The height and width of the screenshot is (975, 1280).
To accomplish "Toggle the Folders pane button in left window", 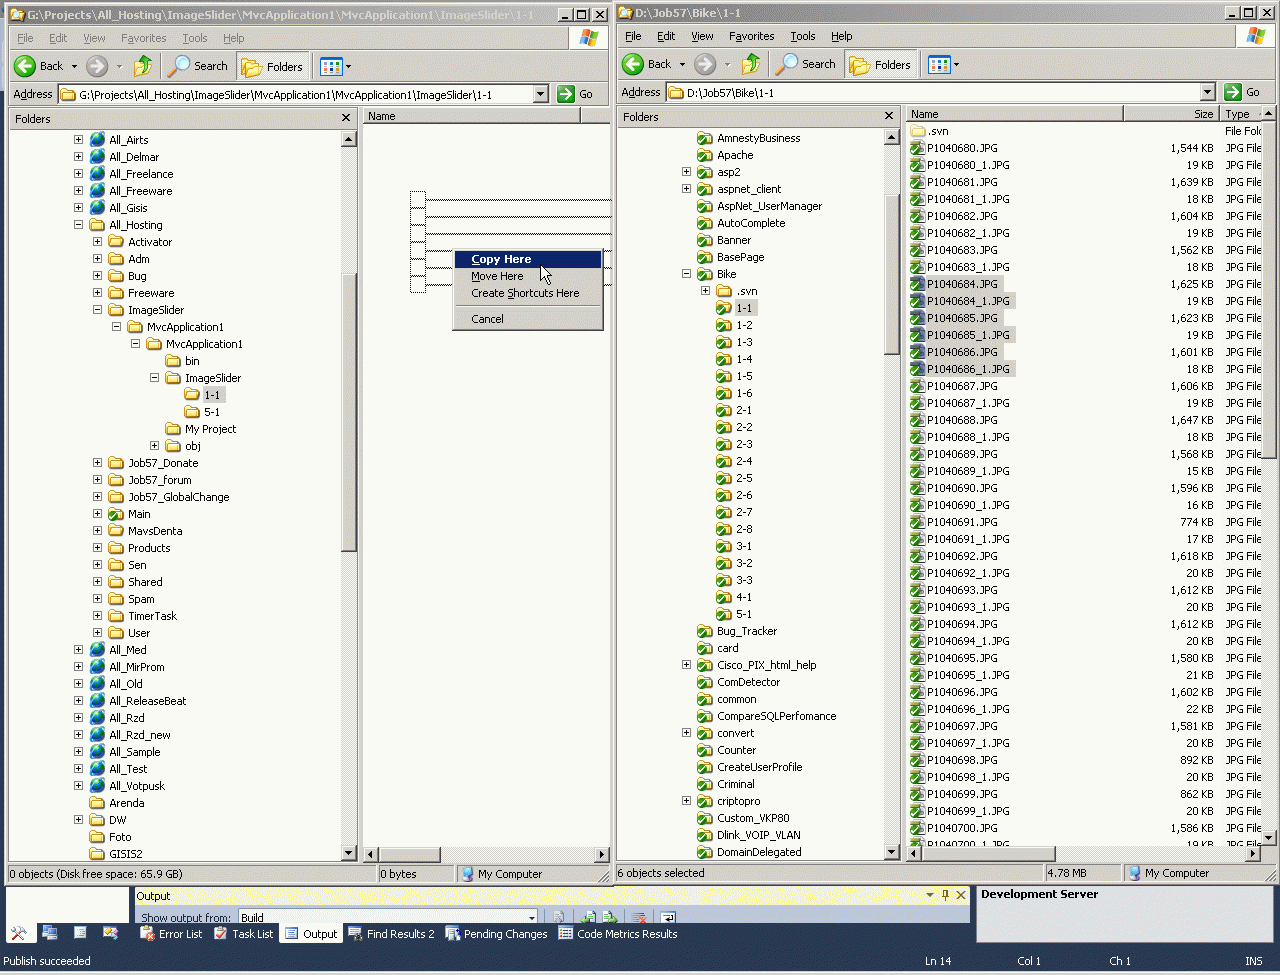I will (273, 66).
